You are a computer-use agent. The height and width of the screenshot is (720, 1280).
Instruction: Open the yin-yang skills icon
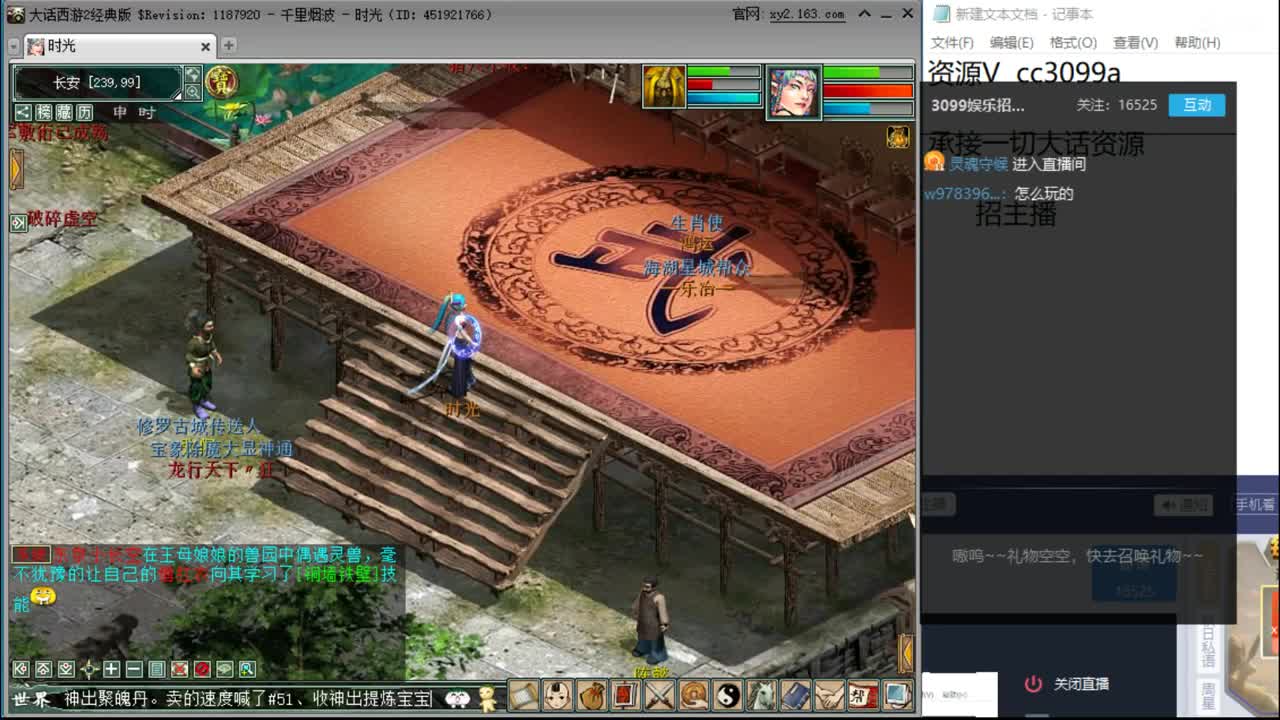(728, 695)
